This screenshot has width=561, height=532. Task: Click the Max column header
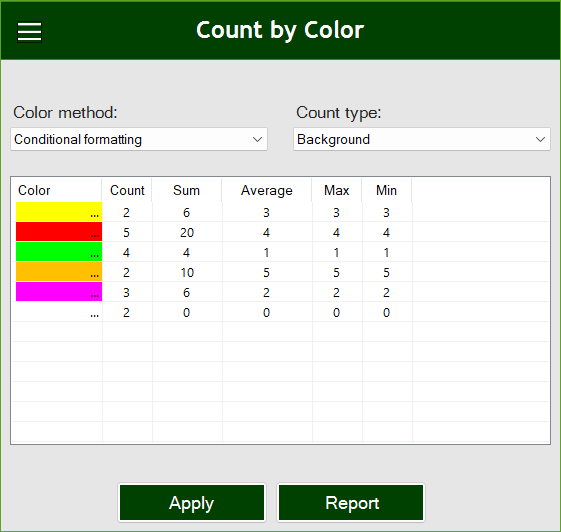tap(336, 190)
